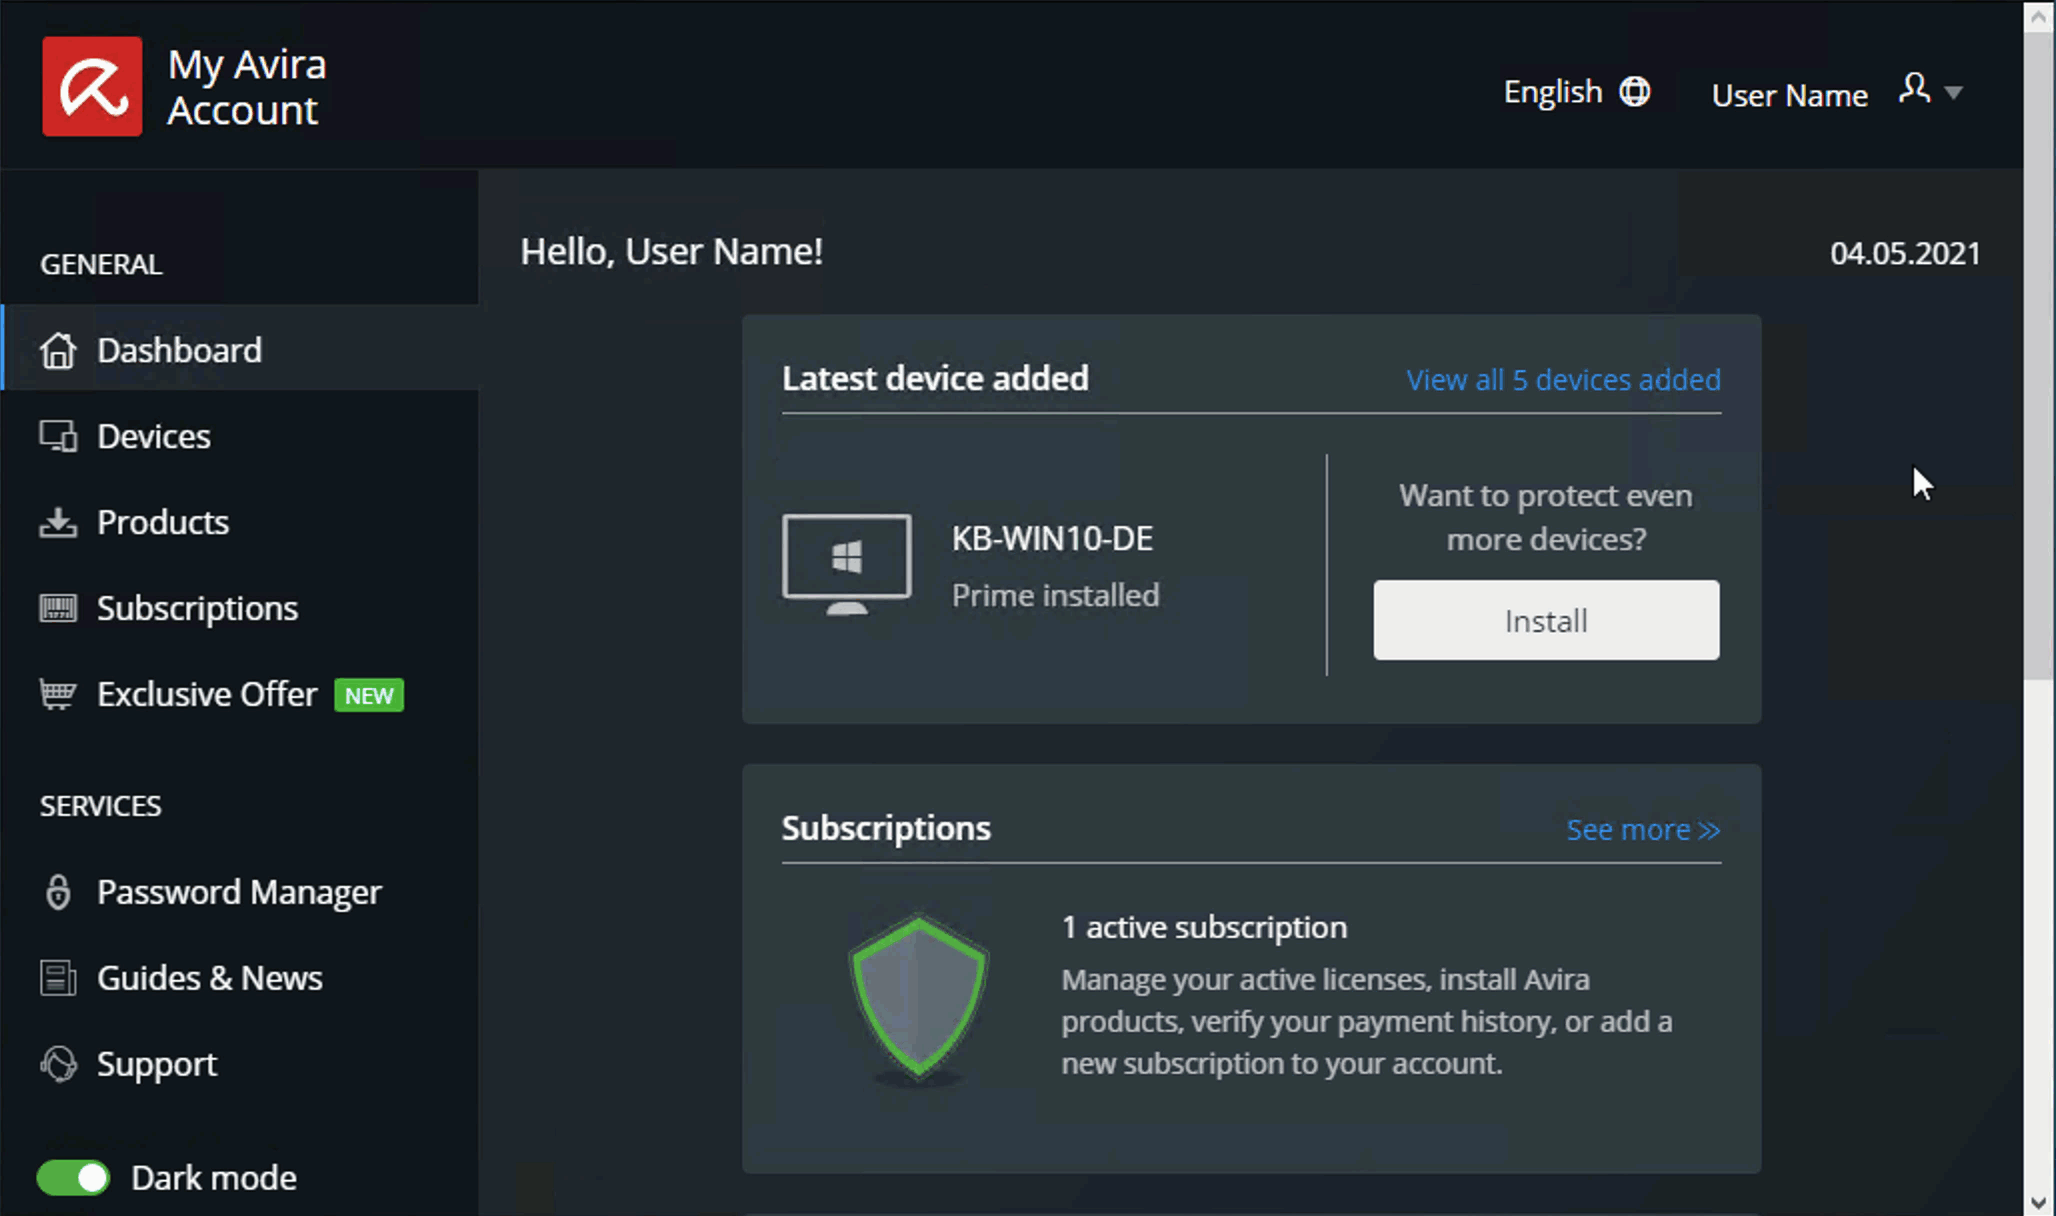Click the user profile icon
The height and width of the screenshot is (1216, 2056).
click(1914, 89)
